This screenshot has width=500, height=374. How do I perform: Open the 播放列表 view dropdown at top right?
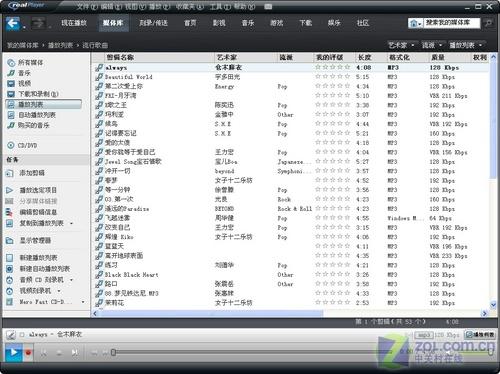coord(466,45)
